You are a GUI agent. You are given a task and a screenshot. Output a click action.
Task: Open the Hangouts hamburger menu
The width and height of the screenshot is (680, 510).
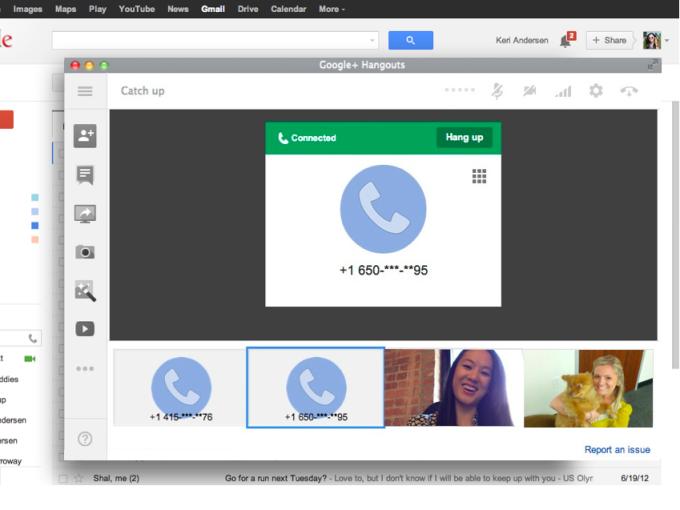point(85,91)
